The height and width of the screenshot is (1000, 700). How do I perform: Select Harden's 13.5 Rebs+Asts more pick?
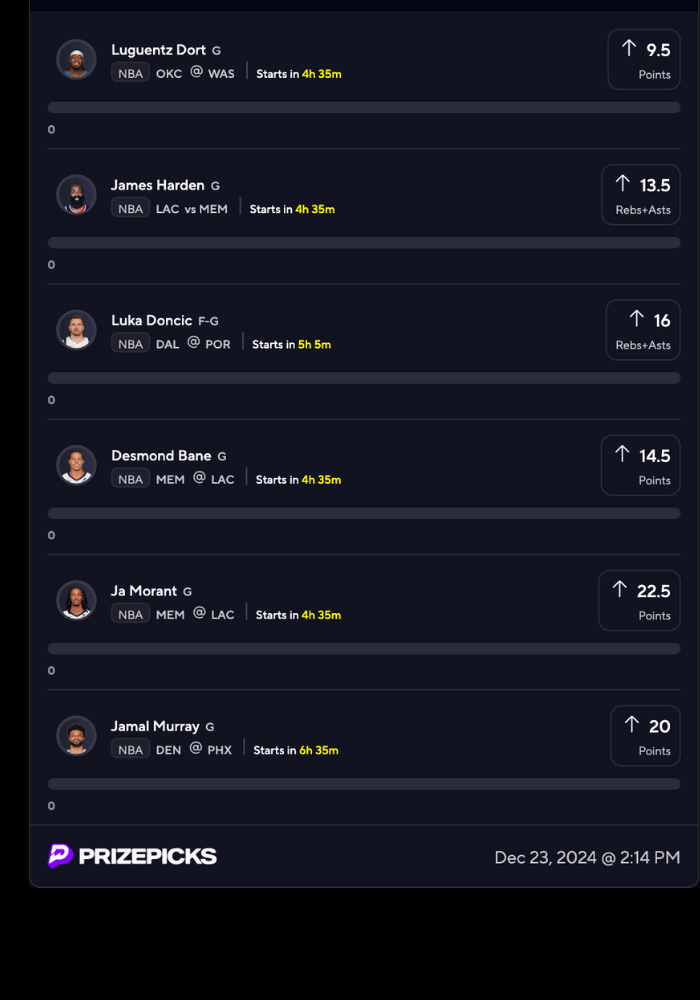641,194
